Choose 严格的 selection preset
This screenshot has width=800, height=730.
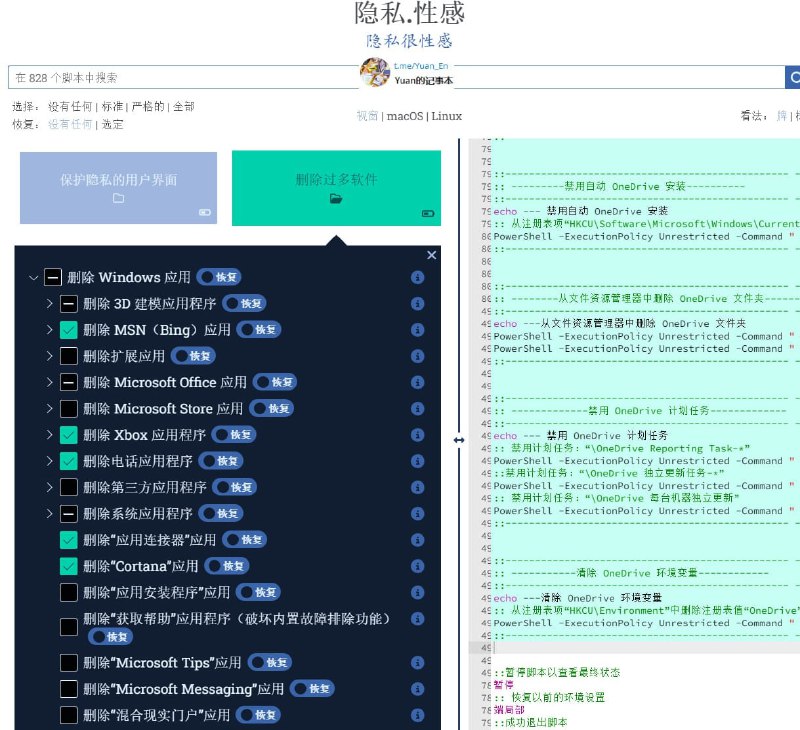pyautogui.click(x=148, y=106)
